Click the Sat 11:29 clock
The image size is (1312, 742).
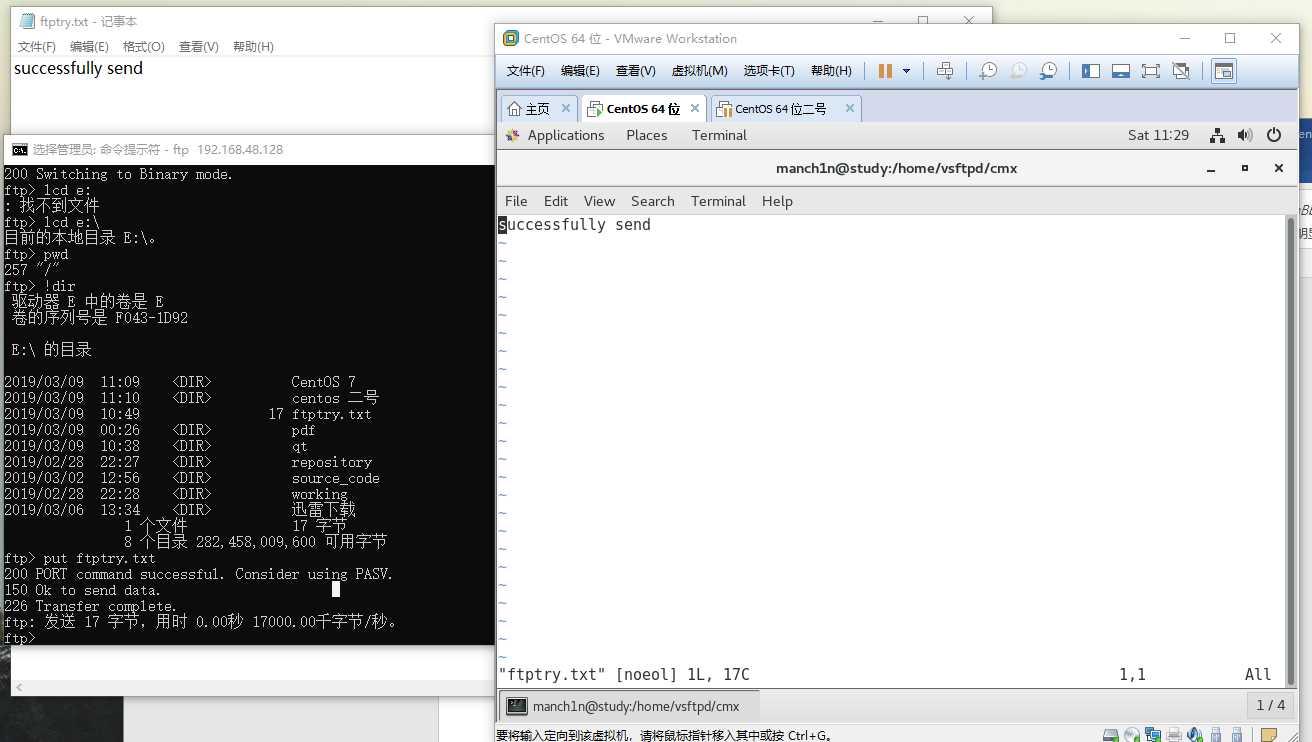pyautogui.click(x=1158, y=135)
